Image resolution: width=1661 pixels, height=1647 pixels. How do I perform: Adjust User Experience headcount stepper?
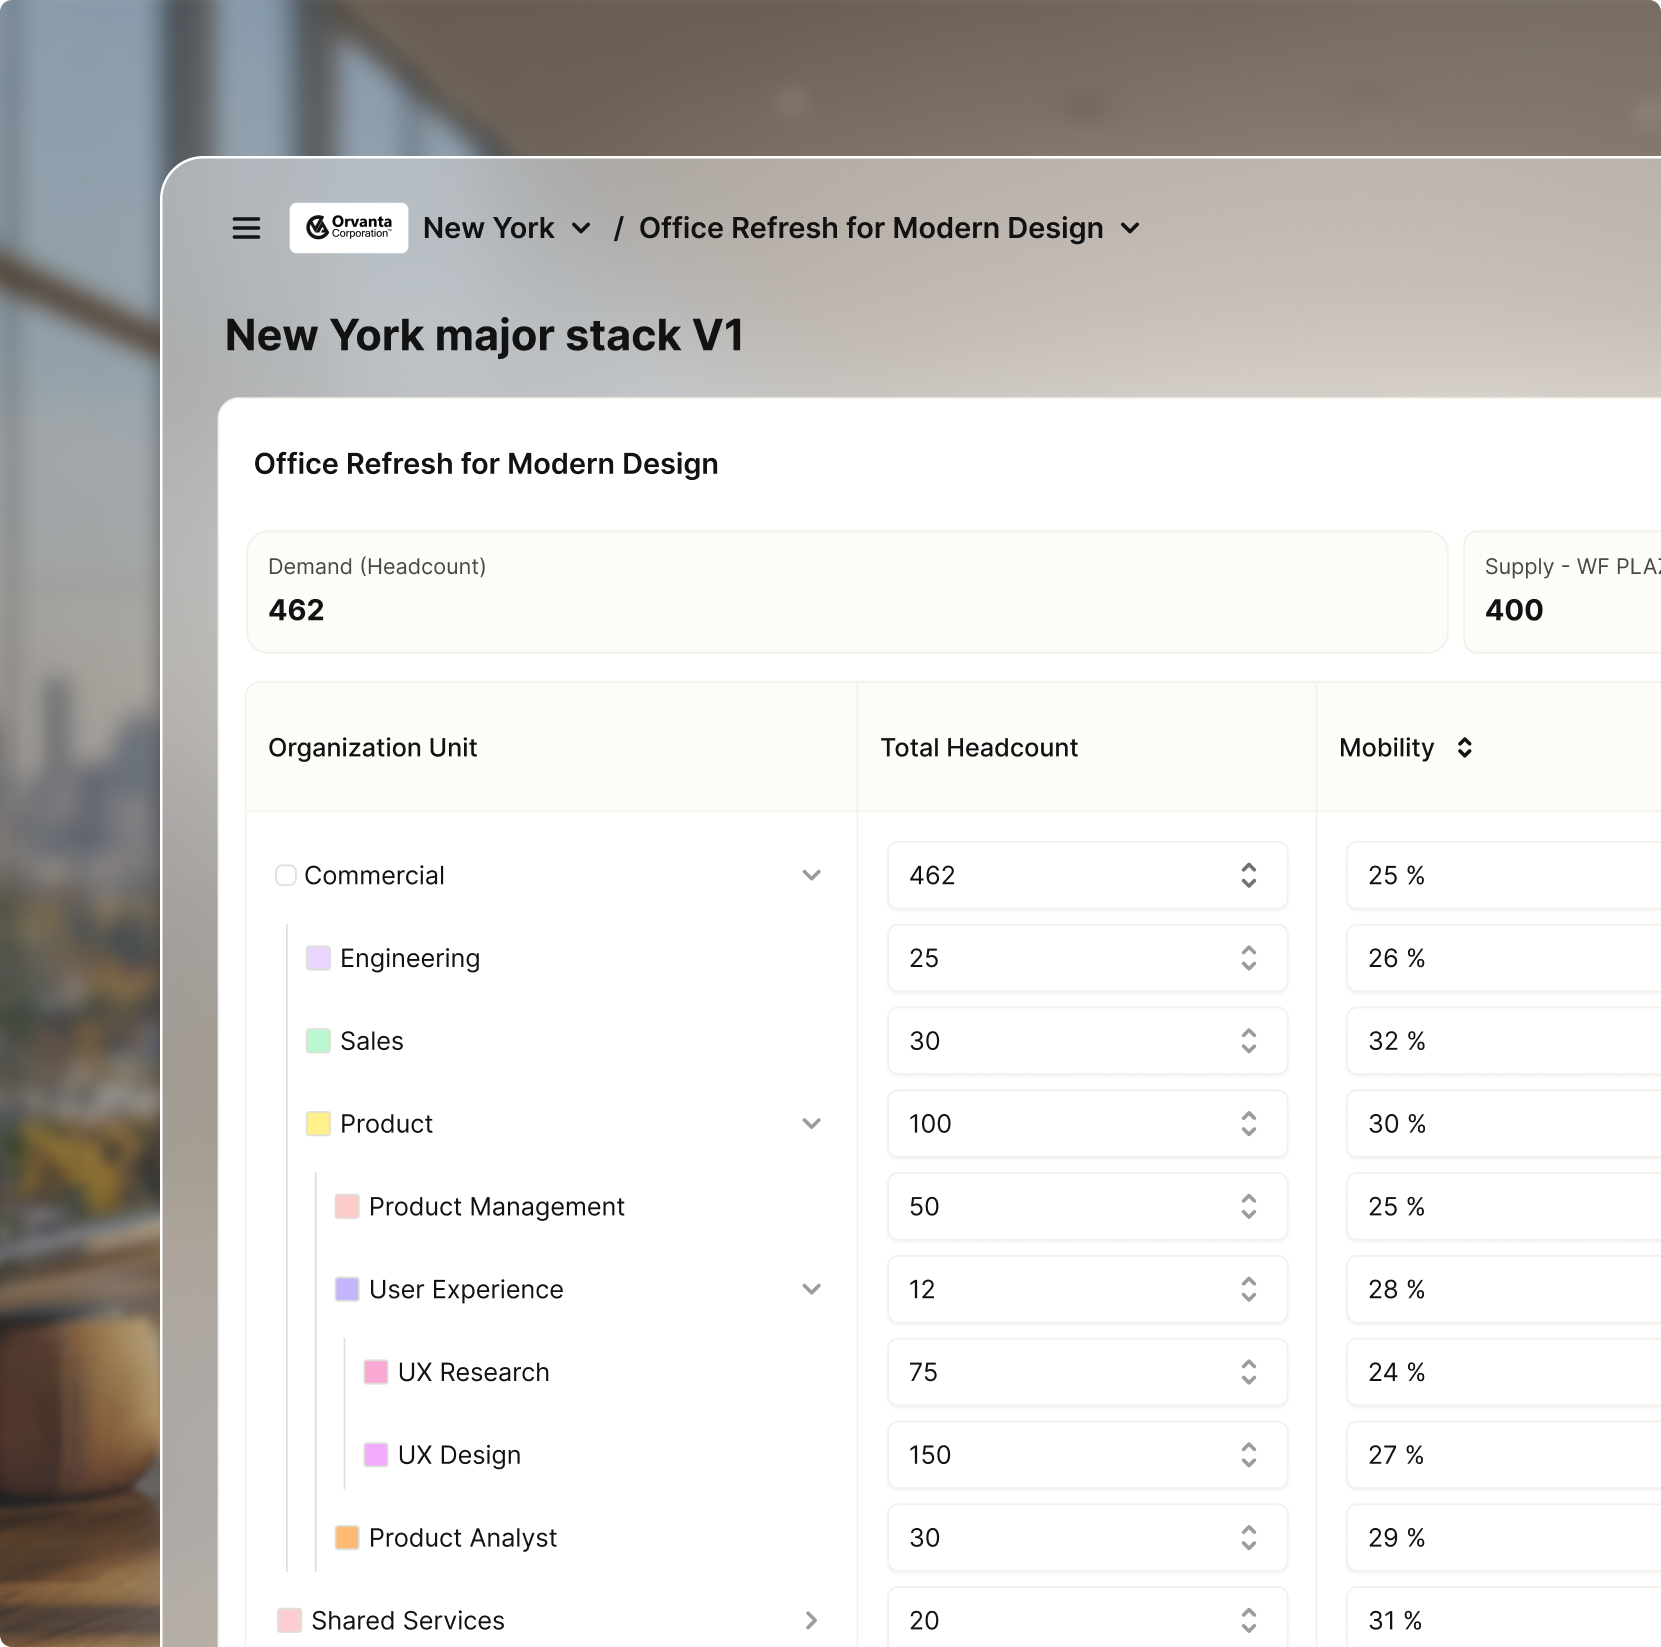tap(1249, 1290)
